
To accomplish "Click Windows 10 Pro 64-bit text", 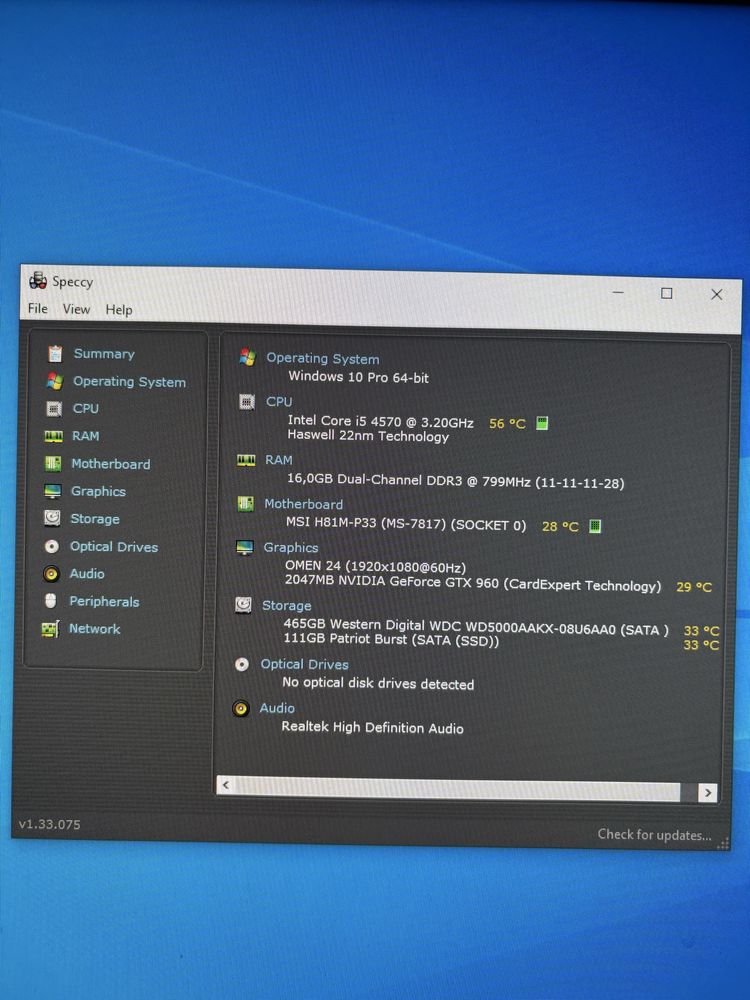I will (358, 376).
